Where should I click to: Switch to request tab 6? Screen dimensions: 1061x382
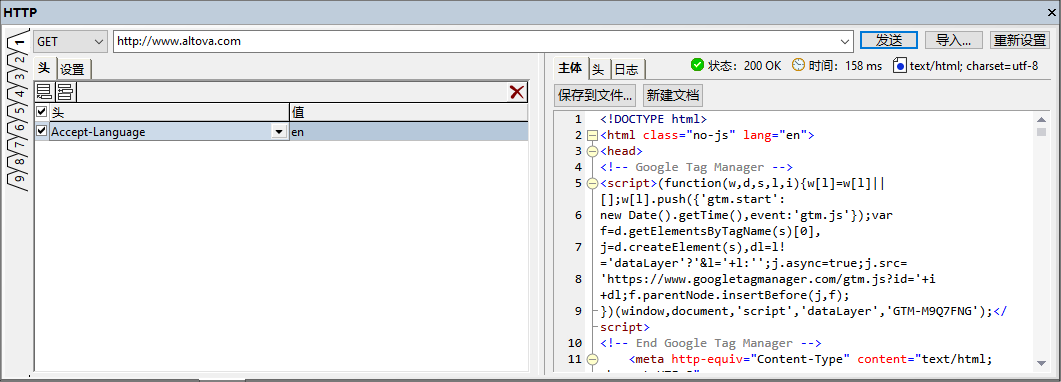click(20, 127)
